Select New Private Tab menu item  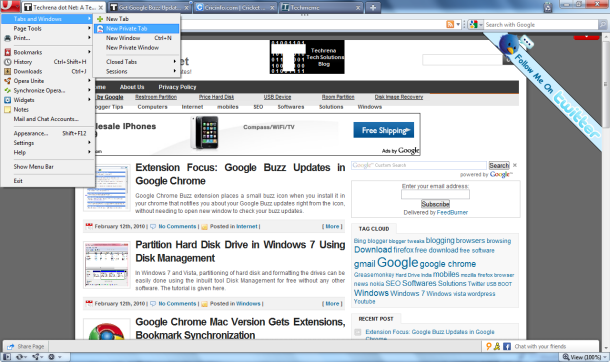(137, 29)
